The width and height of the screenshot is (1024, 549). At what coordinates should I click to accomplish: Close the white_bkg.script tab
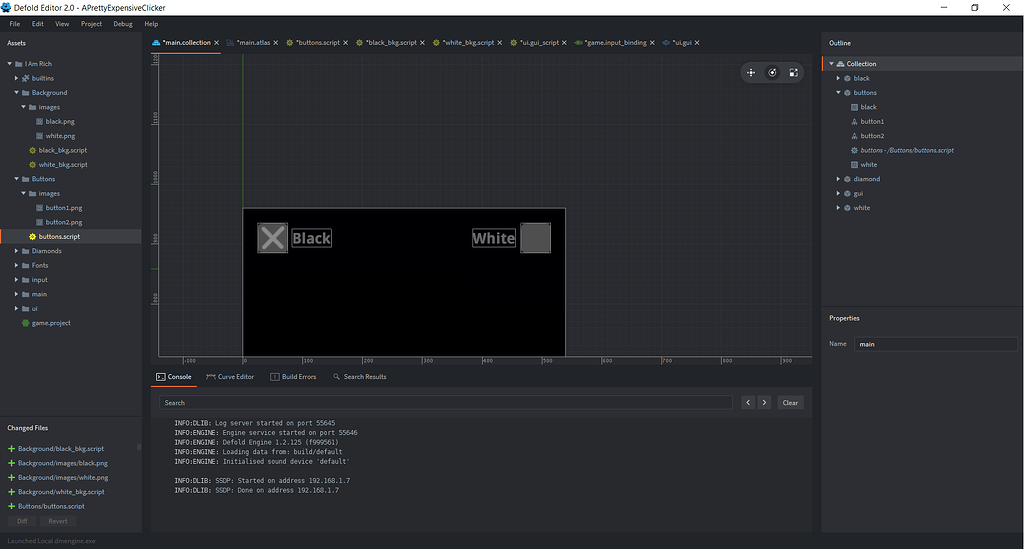[x=500, y=43]
